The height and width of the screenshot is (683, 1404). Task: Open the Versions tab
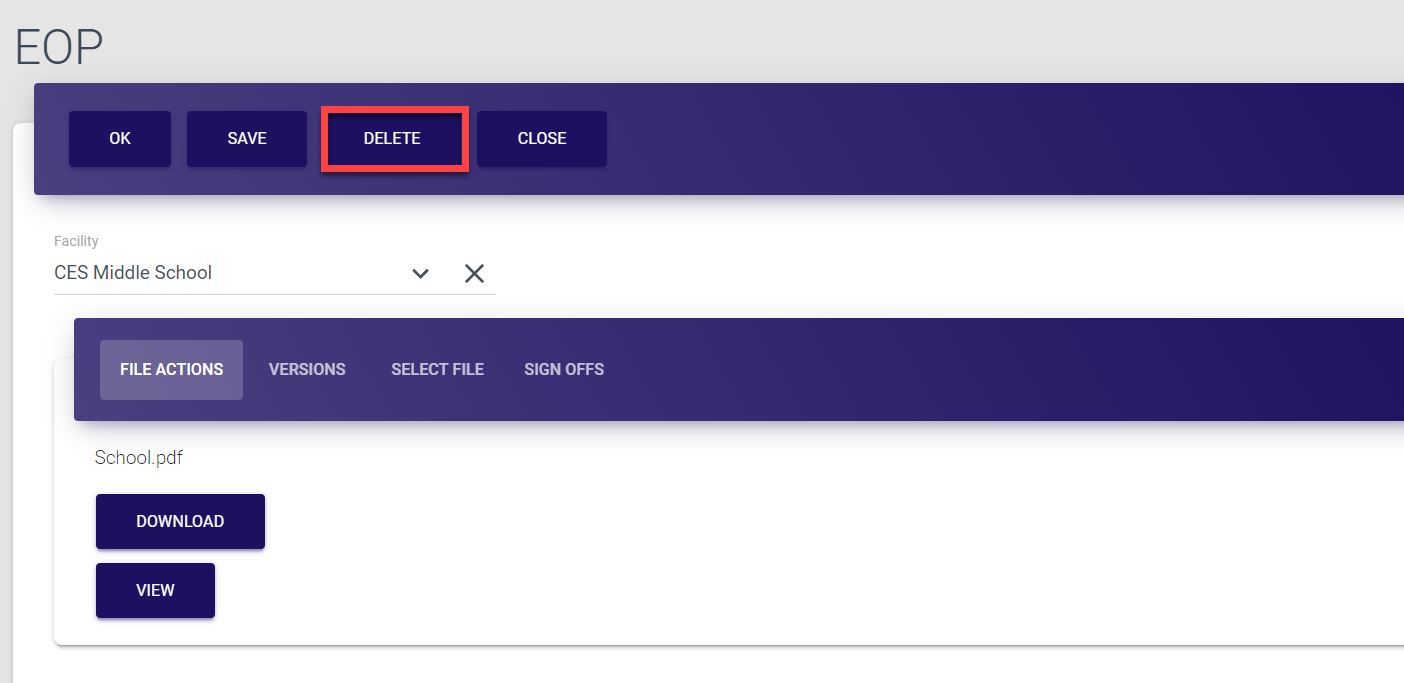307,370
